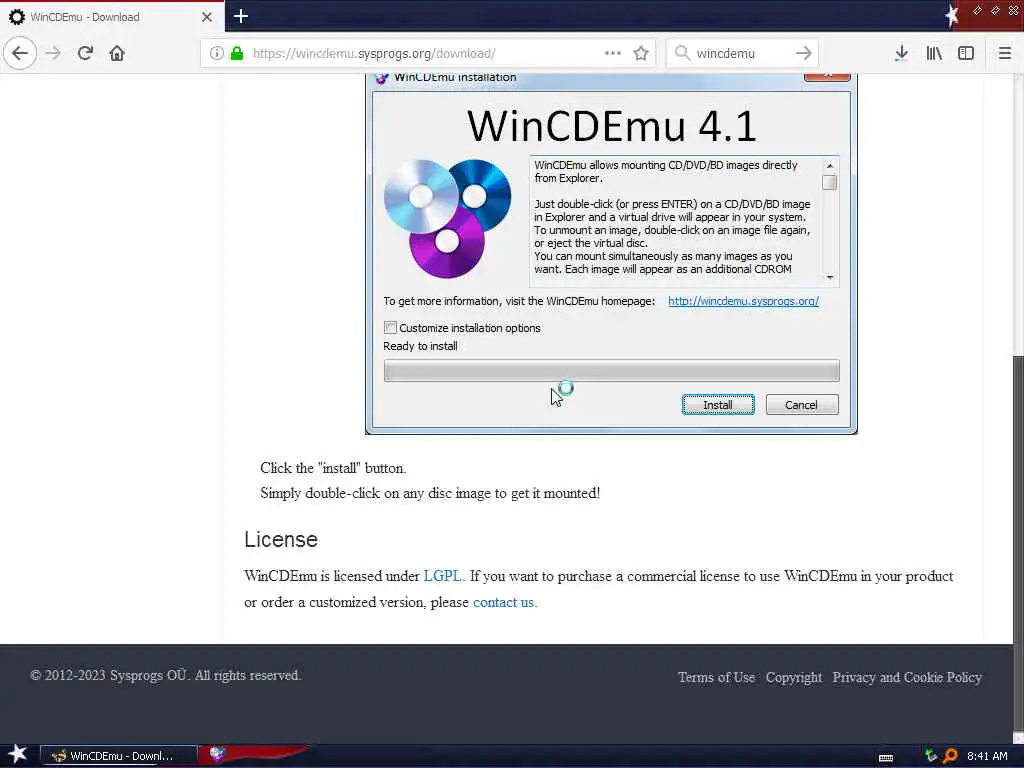This screenshot has width=1024, height=768.
Task: Open the browser hamburger menu
Action: (x=1004, y=53)
